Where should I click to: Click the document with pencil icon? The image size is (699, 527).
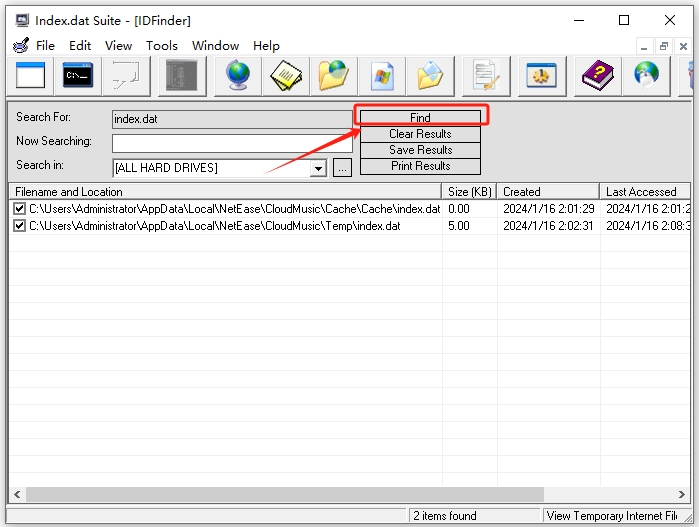486,76
